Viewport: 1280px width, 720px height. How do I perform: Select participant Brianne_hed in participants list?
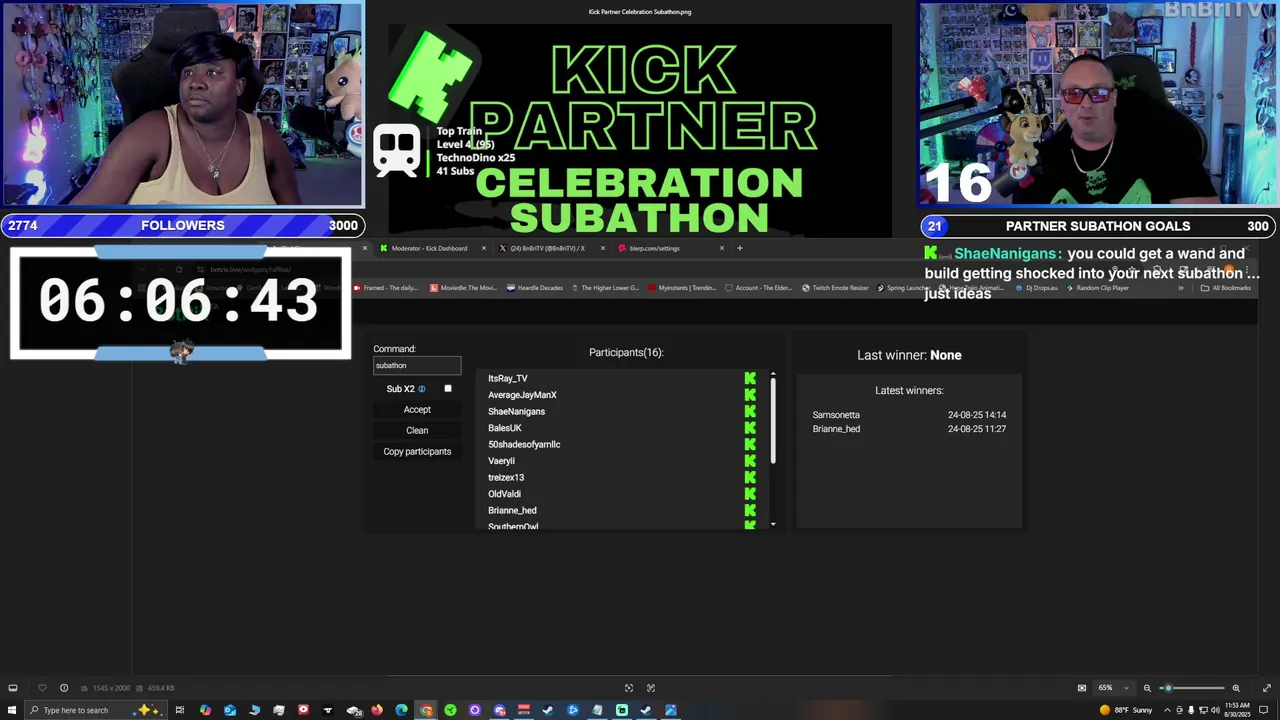tap(512, 510)
